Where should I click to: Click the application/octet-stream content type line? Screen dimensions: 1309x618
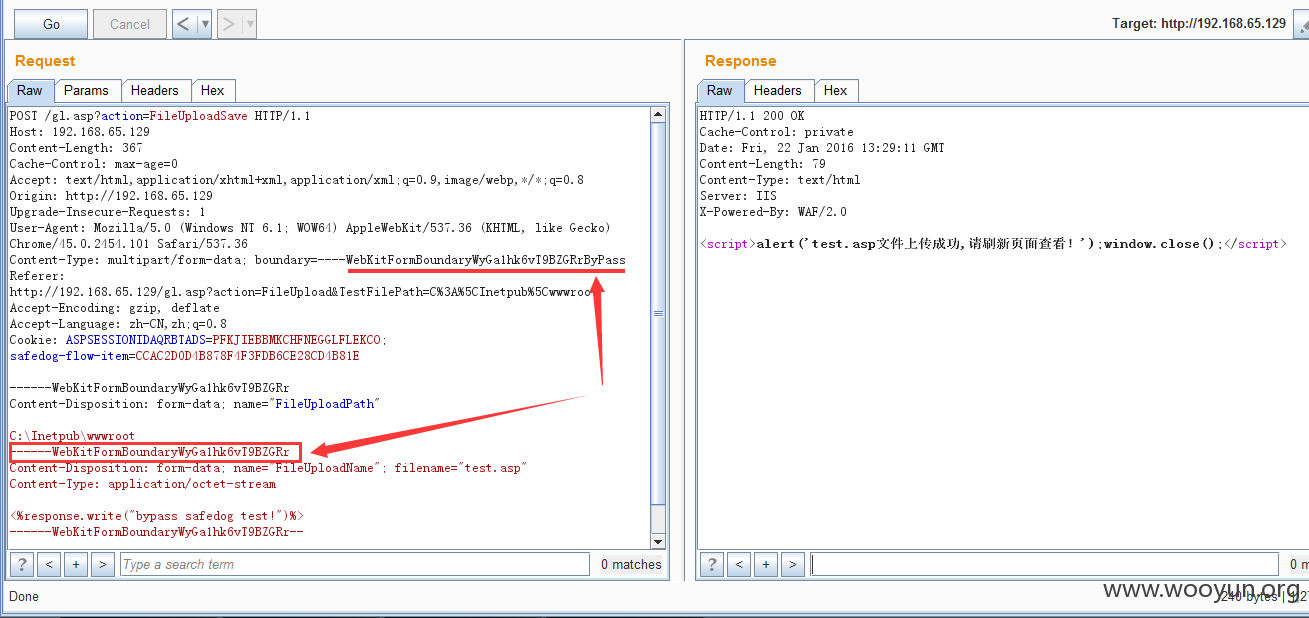pos(143,484)
